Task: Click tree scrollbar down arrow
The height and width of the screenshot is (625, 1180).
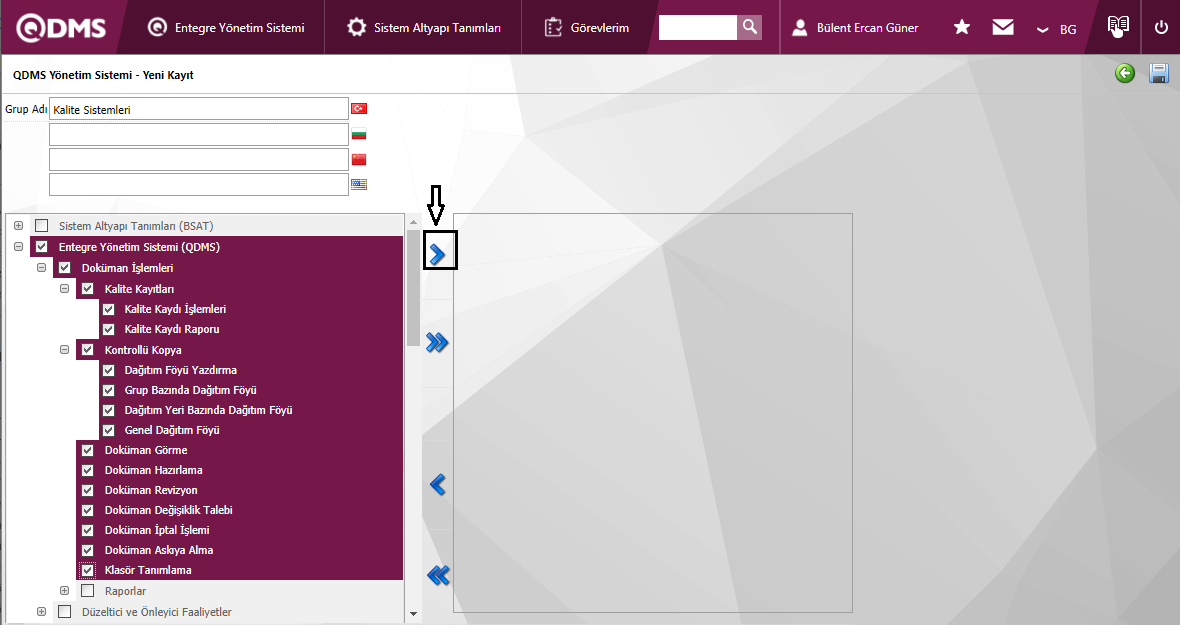Action: (x=413, y=614)
